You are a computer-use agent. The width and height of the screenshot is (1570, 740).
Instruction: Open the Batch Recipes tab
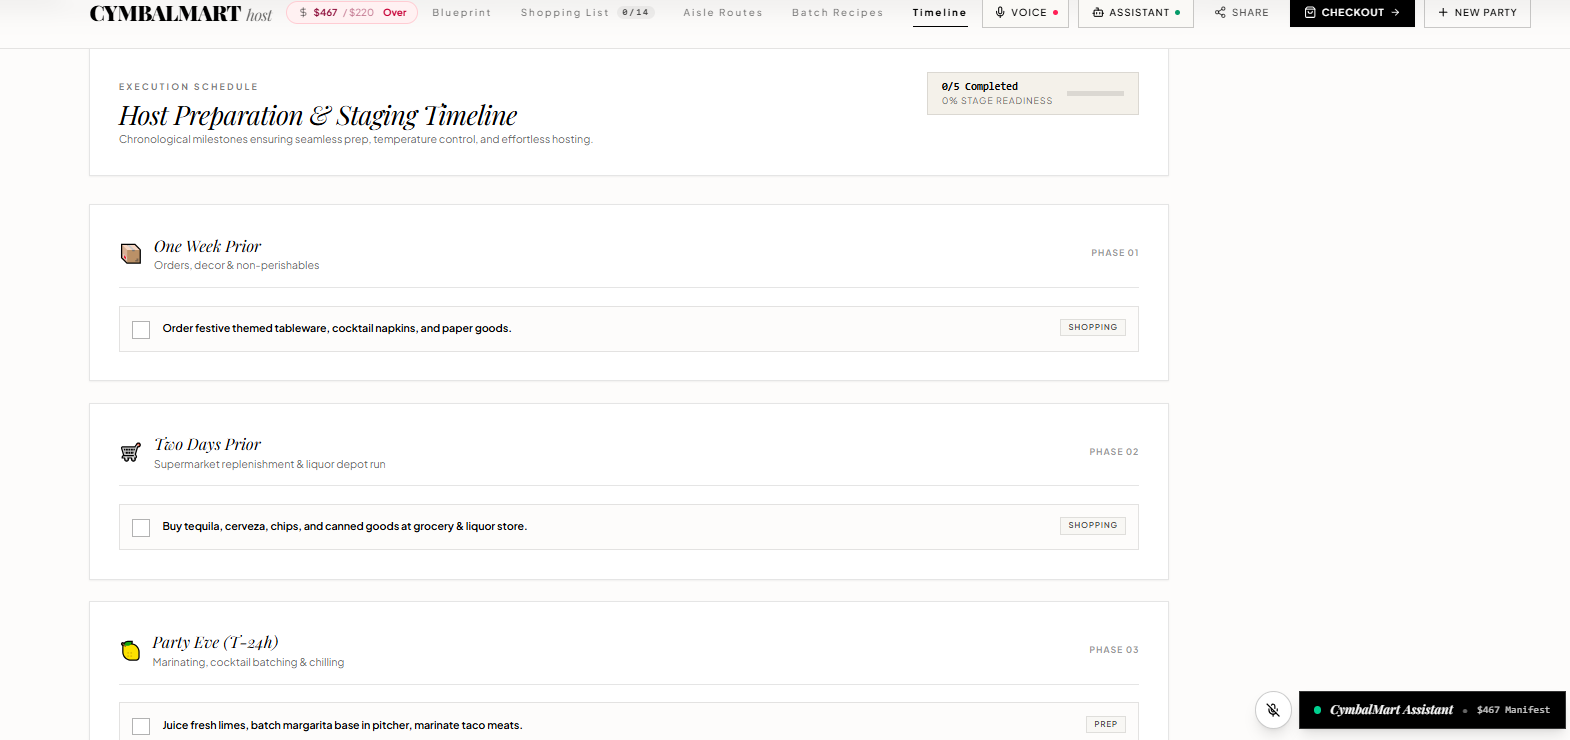tap(838, 13)
